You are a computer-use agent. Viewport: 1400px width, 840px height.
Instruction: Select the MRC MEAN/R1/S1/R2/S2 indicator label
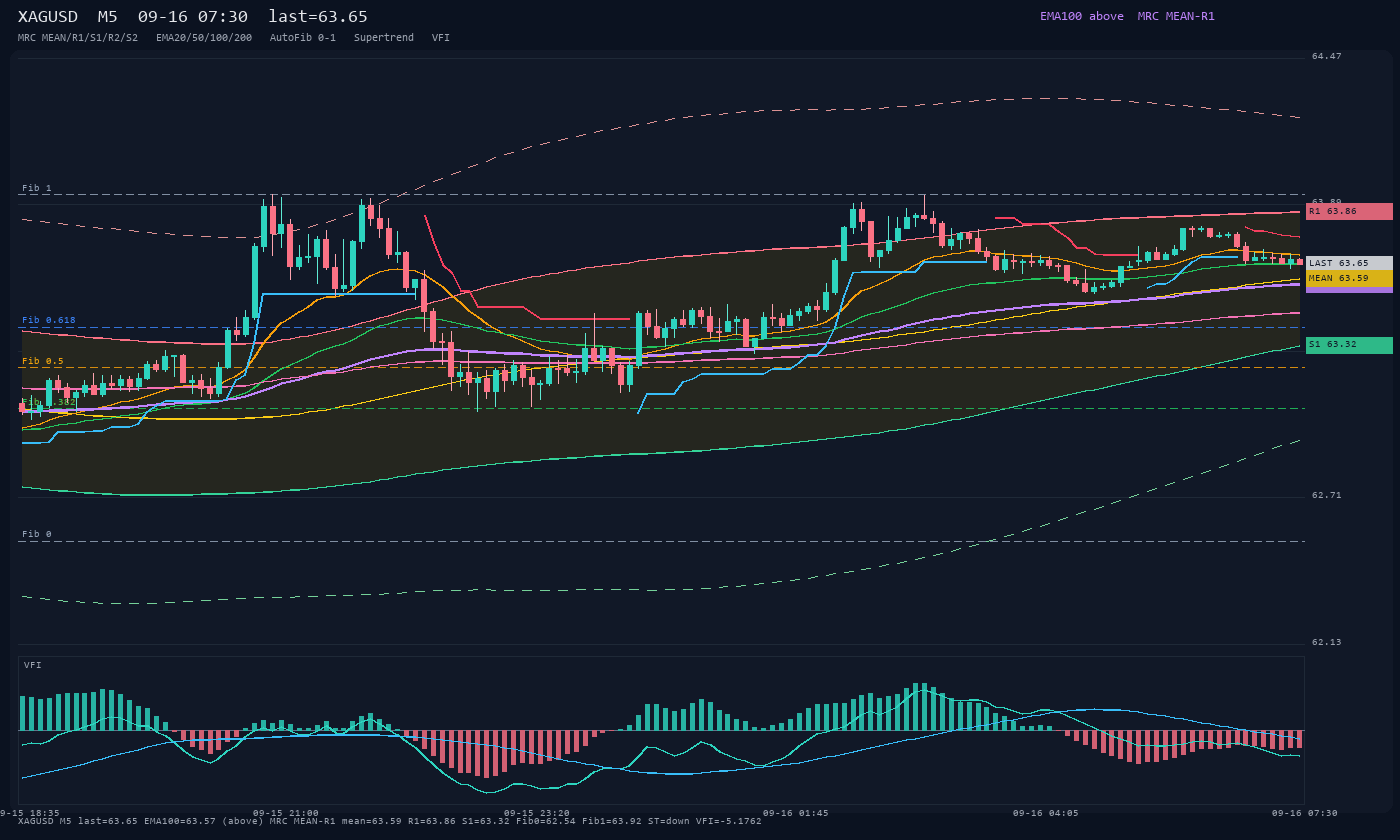point(78,38)
